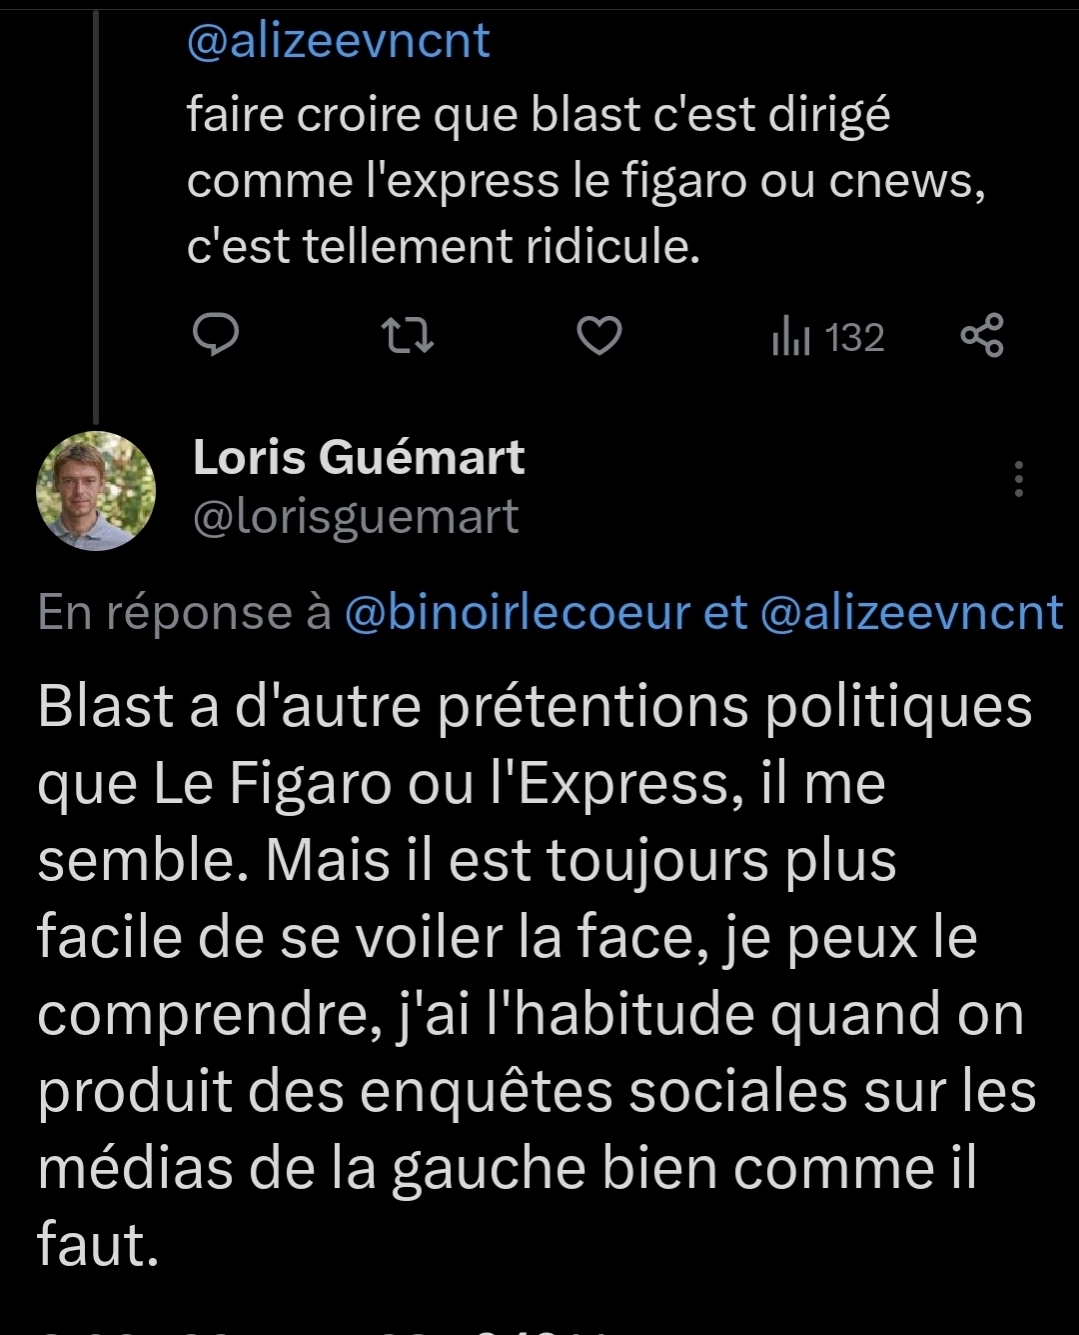Like the tweet with heart icon
This screenshot has height=1335, width=1079.
tap(599, 336)
